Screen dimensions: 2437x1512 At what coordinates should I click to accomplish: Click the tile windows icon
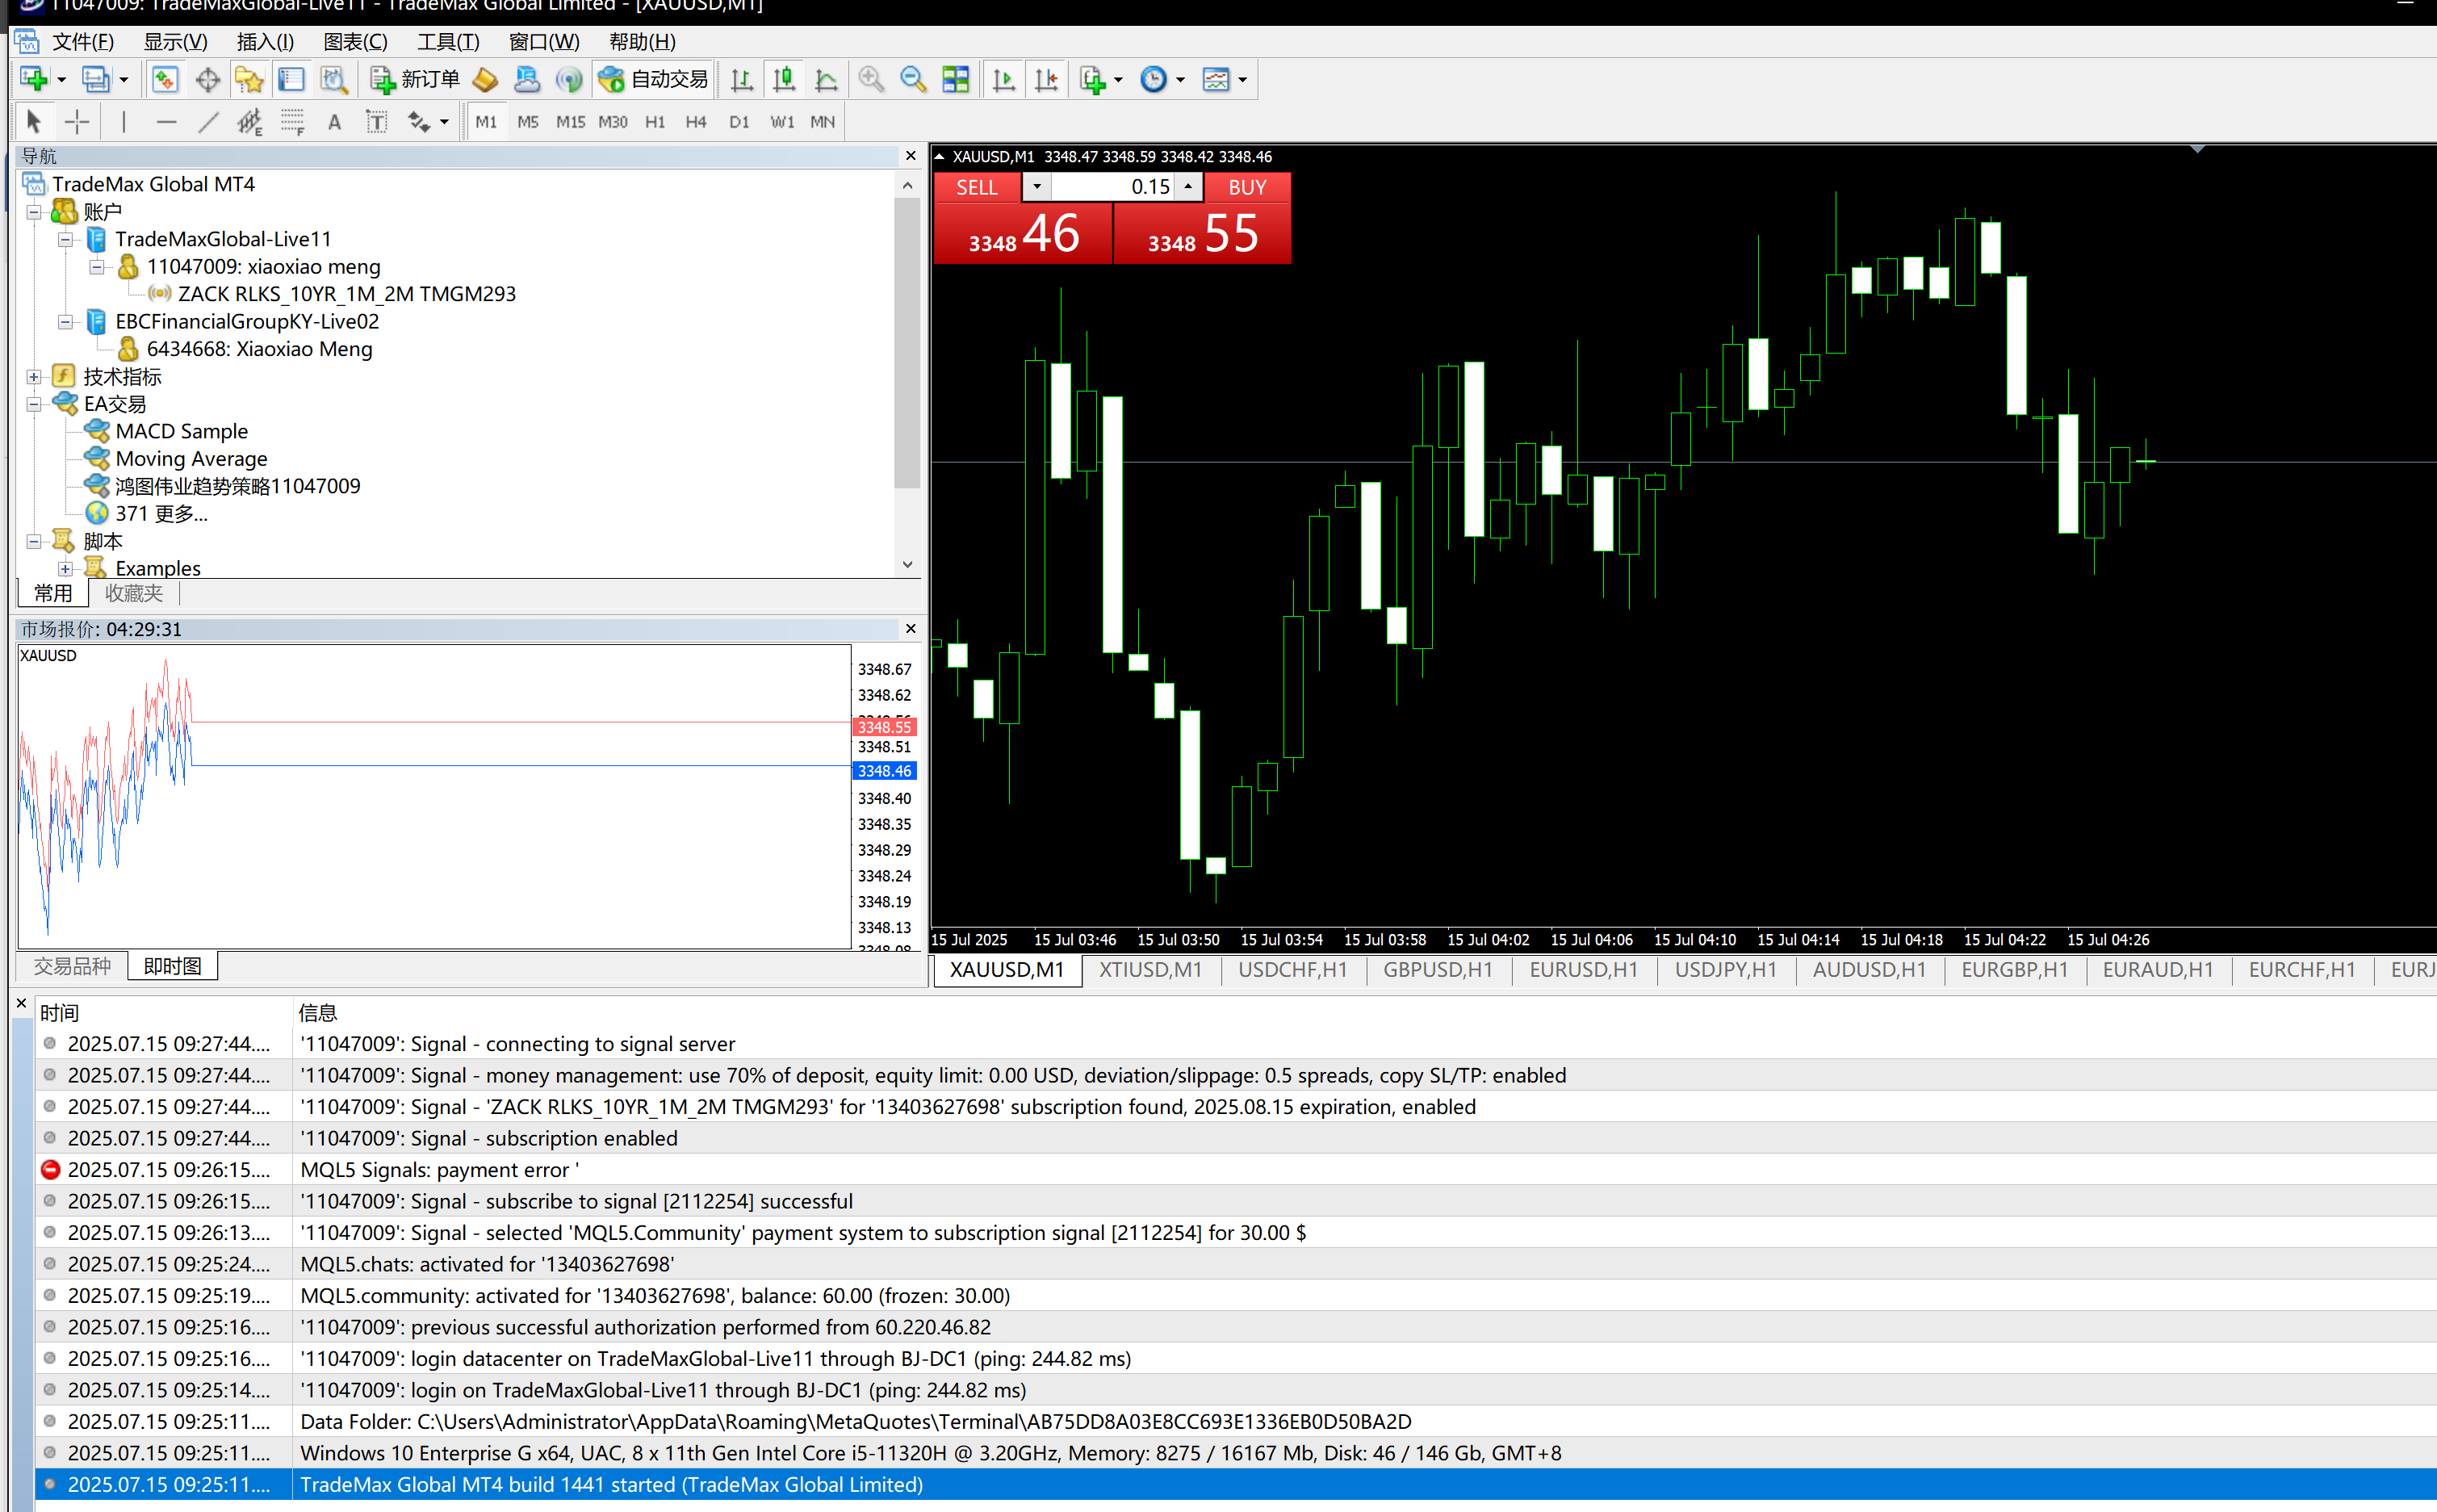click(955, 80)
